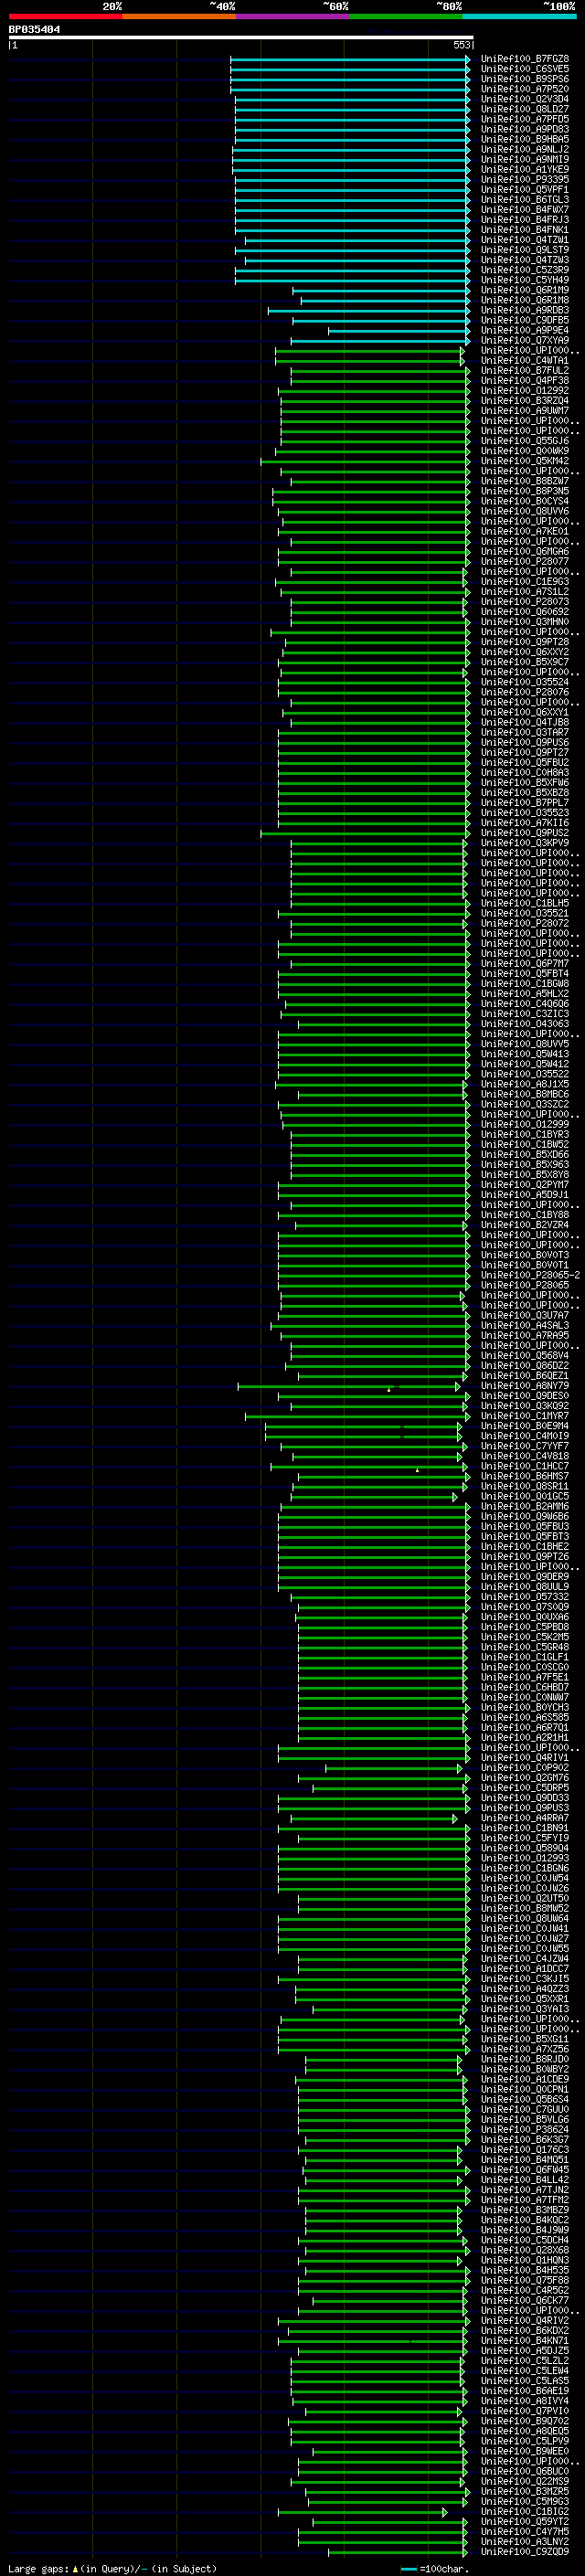585x2576 pixels.
Task: Select the UniRef100_A1YKE9 label
Action: pyautogui.click(x=524, y=170)
